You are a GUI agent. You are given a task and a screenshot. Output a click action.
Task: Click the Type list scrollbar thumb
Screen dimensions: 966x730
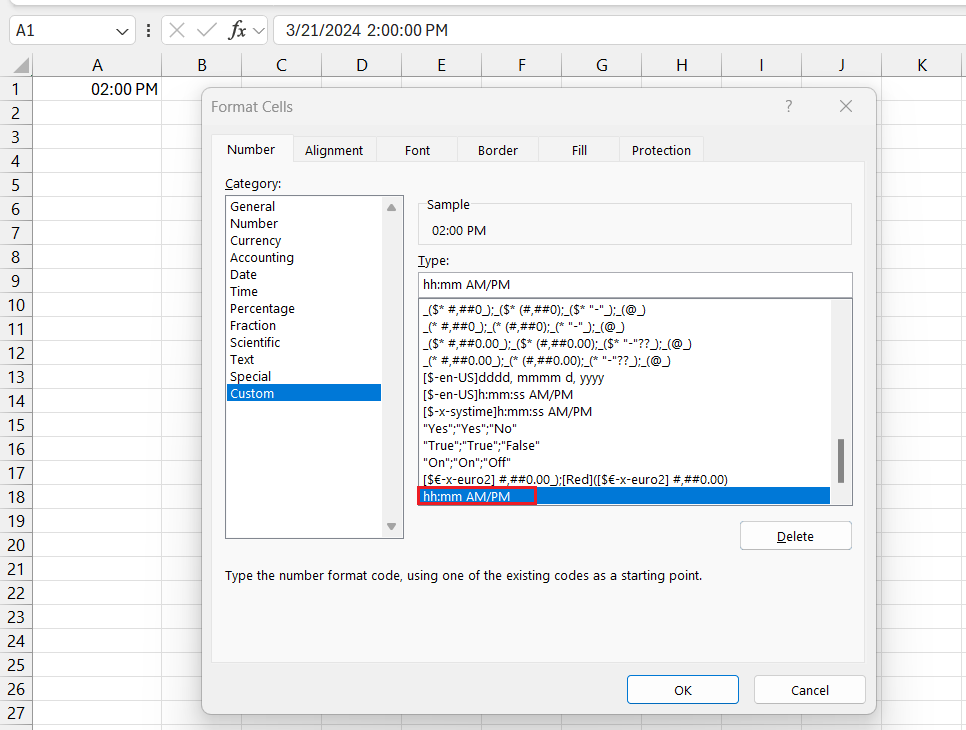point(841,461)
